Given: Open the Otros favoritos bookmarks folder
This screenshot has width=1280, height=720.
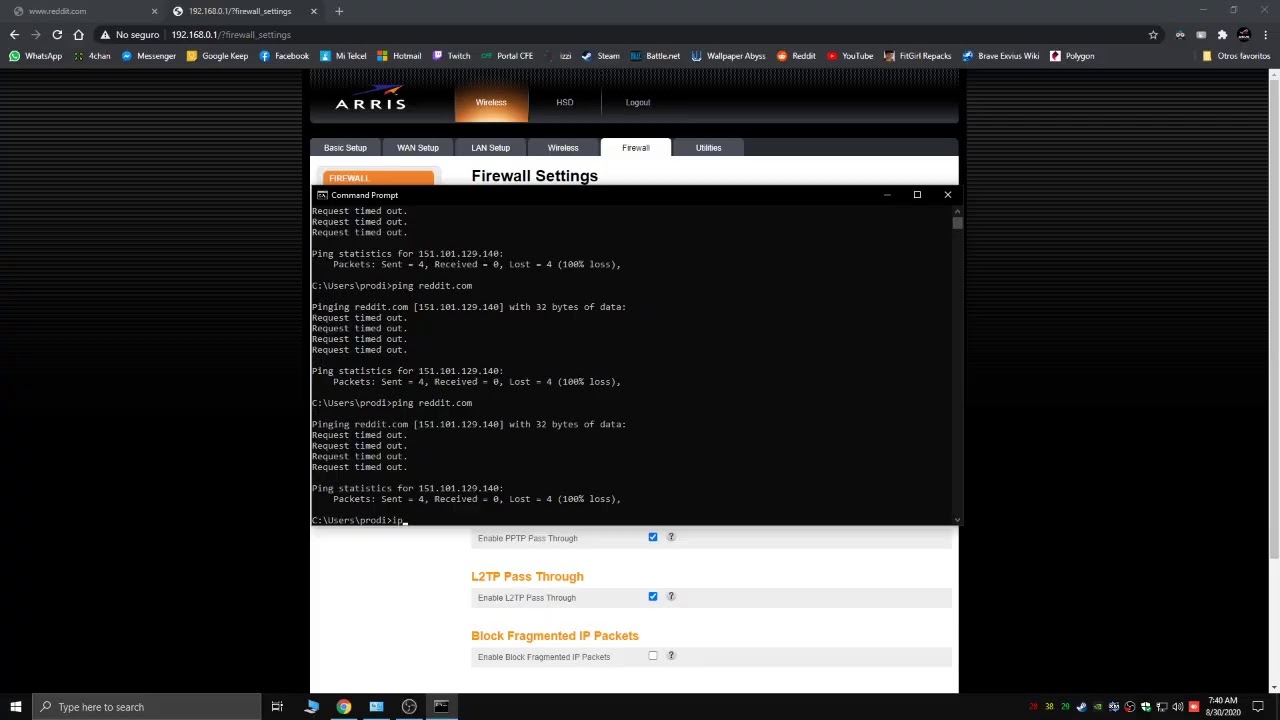Looking at the screenshot, I should click(1236, 56).
